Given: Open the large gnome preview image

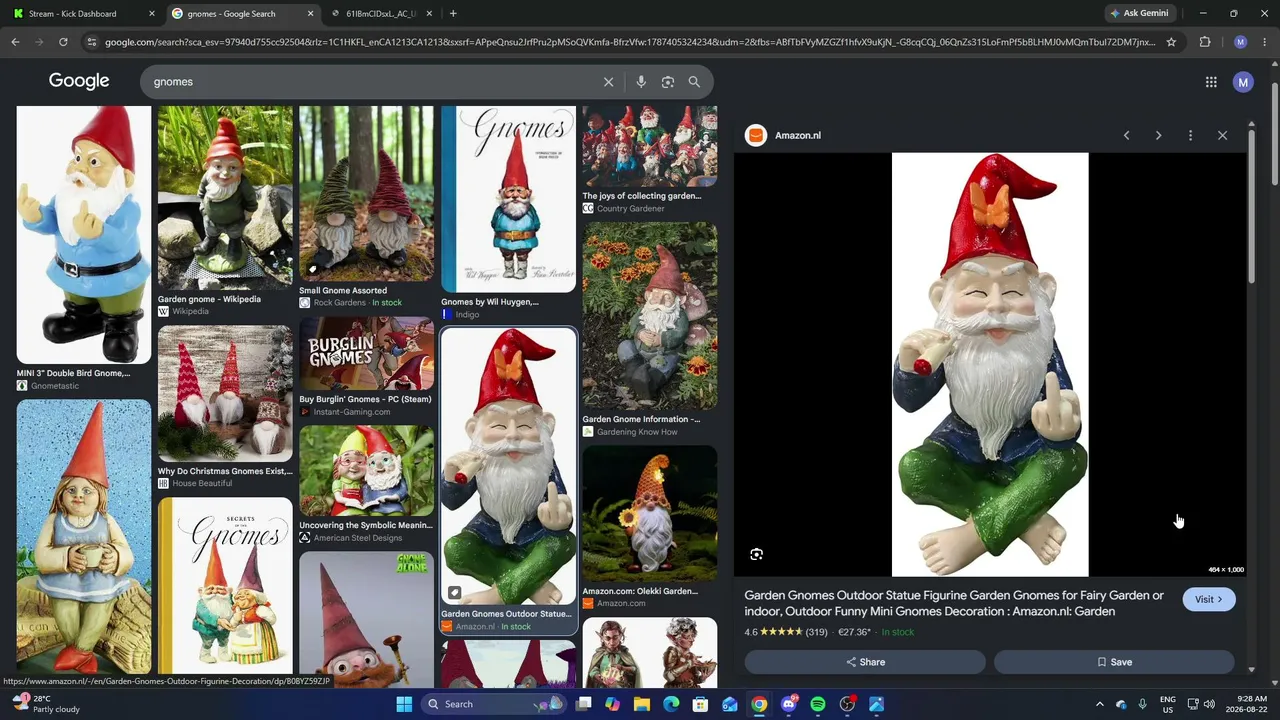Looking at the screenshot, I should pyautogui.click(x=990, y=364).
